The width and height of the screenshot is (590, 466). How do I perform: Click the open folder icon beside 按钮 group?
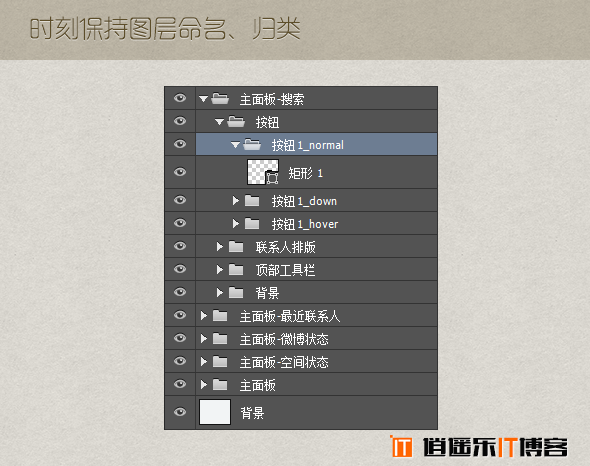(236, 122)
